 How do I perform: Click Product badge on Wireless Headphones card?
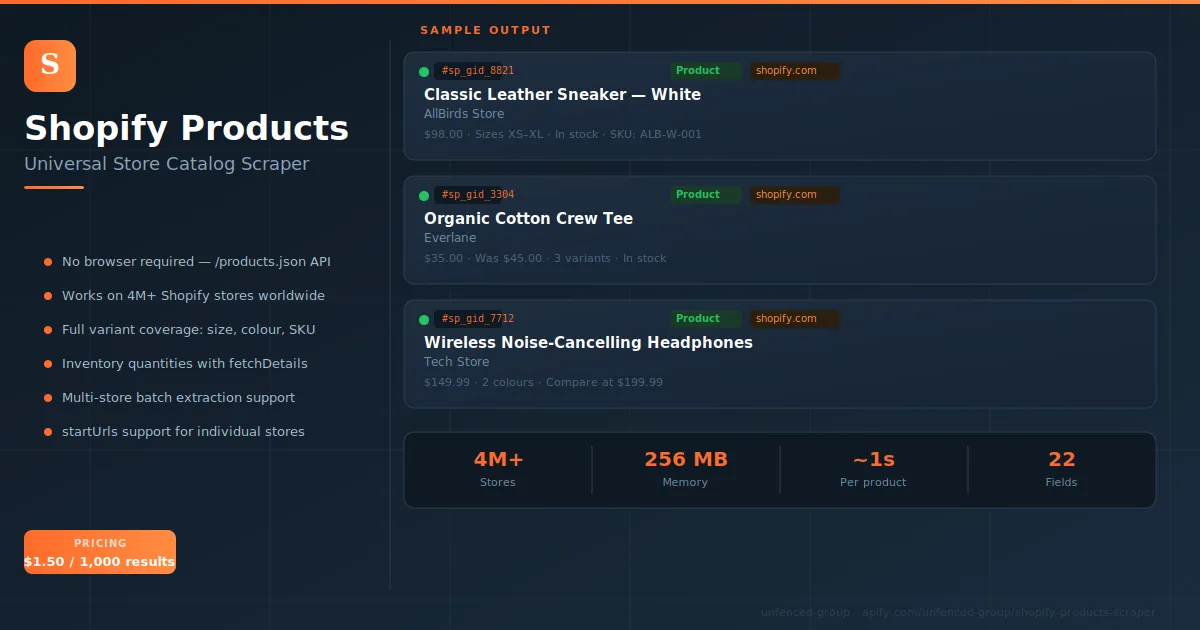706,319
